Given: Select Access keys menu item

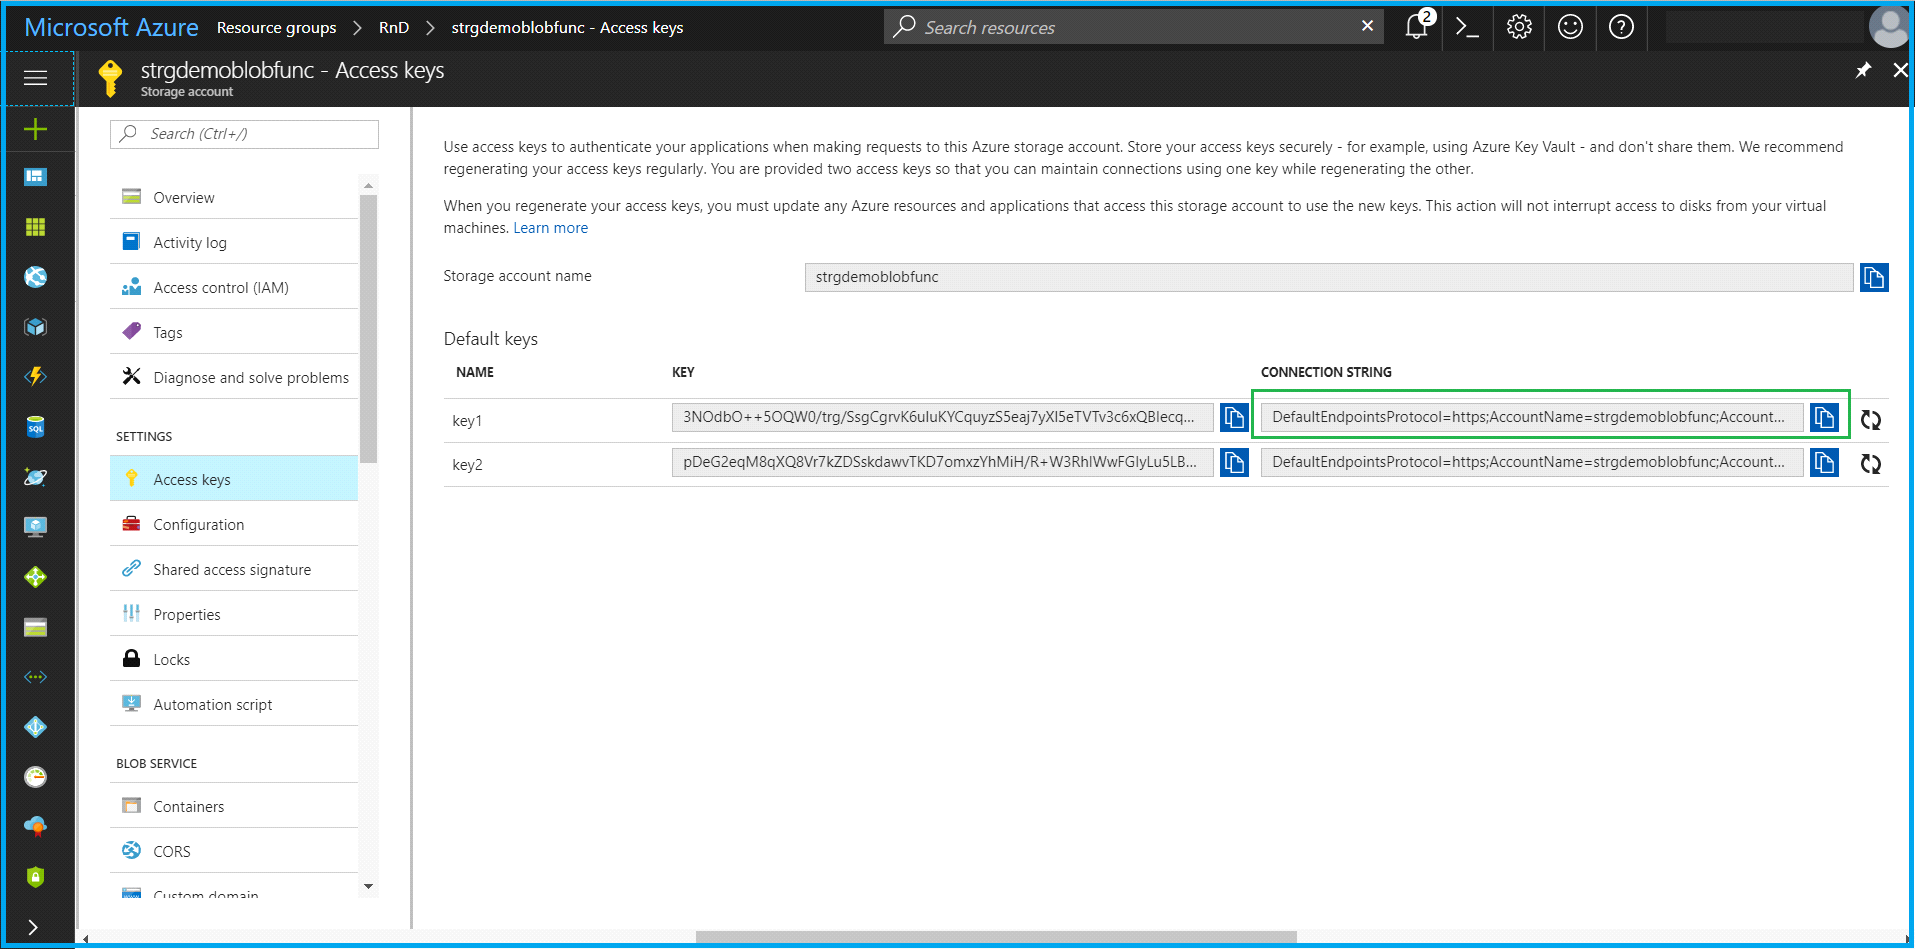Looking at the screenshot, I should pyautogui.click(x=234, y=479).
